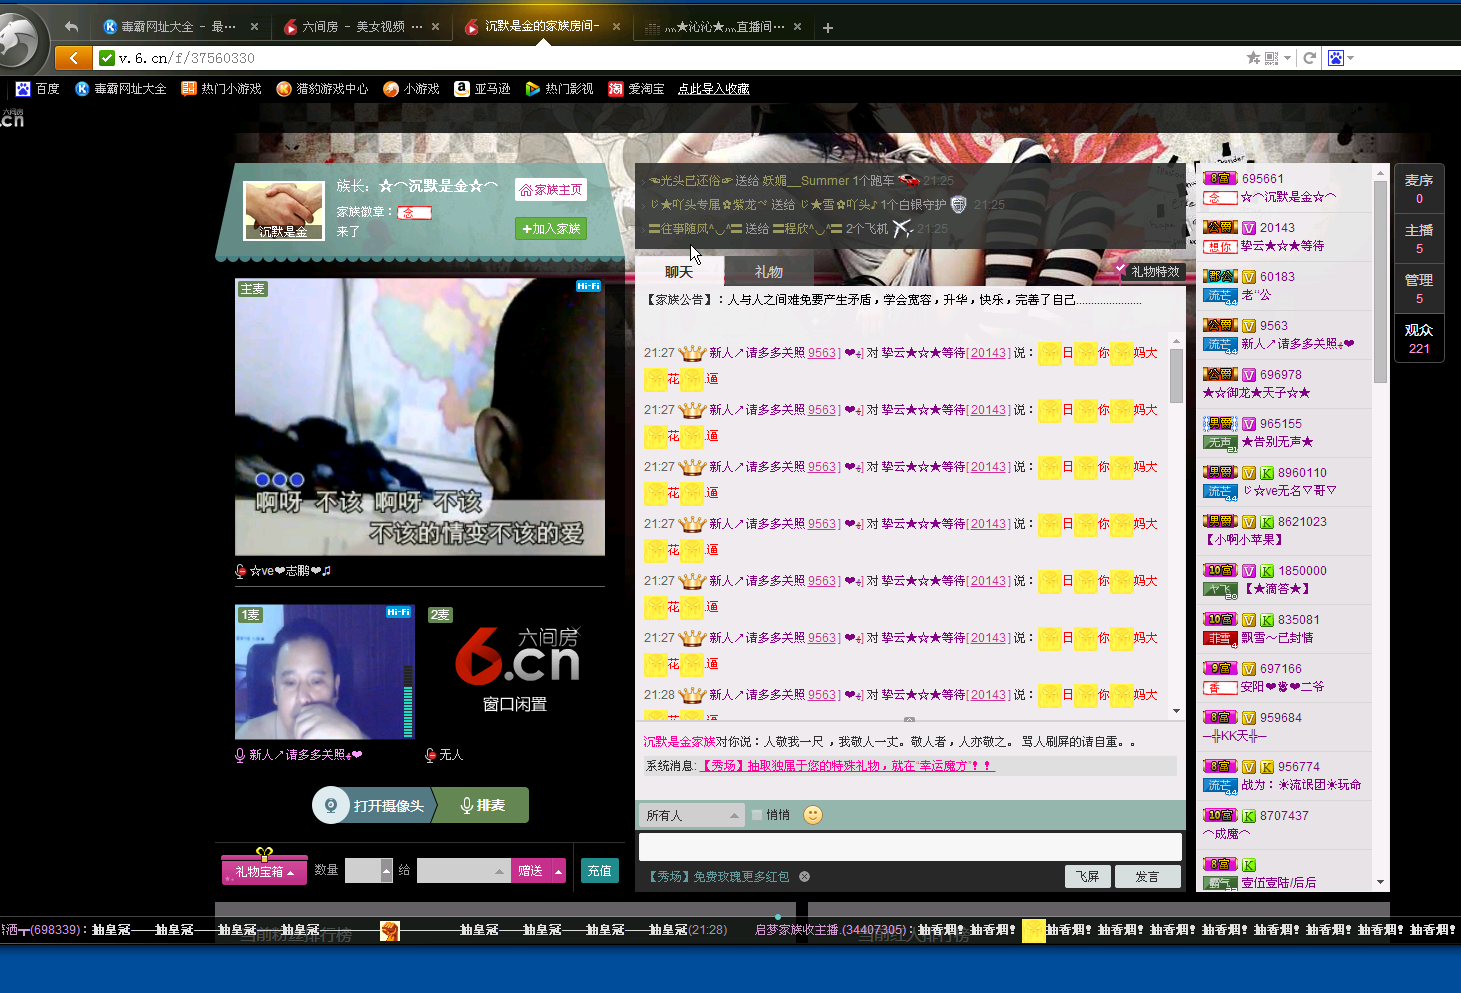Click user 20143 挚云 in audience list

(x=1284, y=237)
